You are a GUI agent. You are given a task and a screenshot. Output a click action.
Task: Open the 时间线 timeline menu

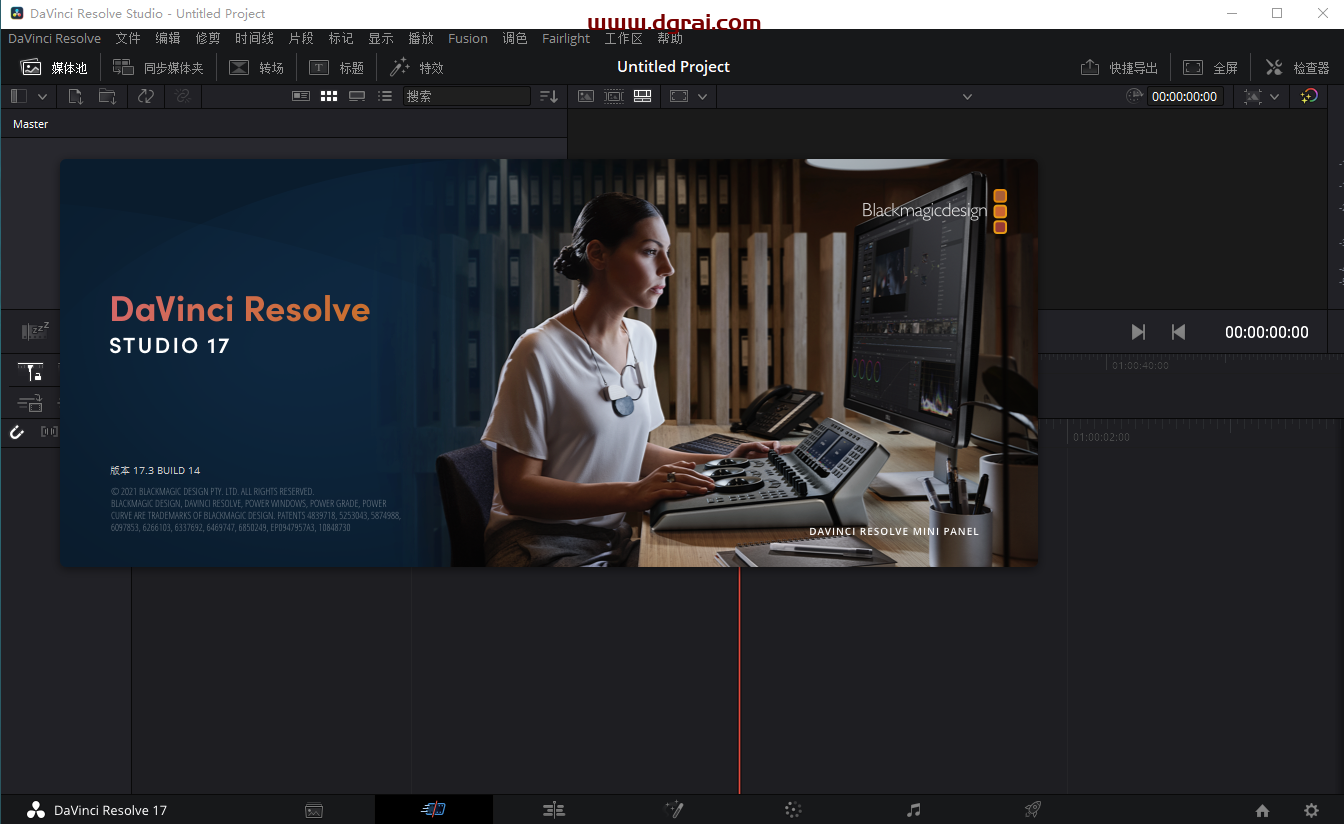coord(254,38)
